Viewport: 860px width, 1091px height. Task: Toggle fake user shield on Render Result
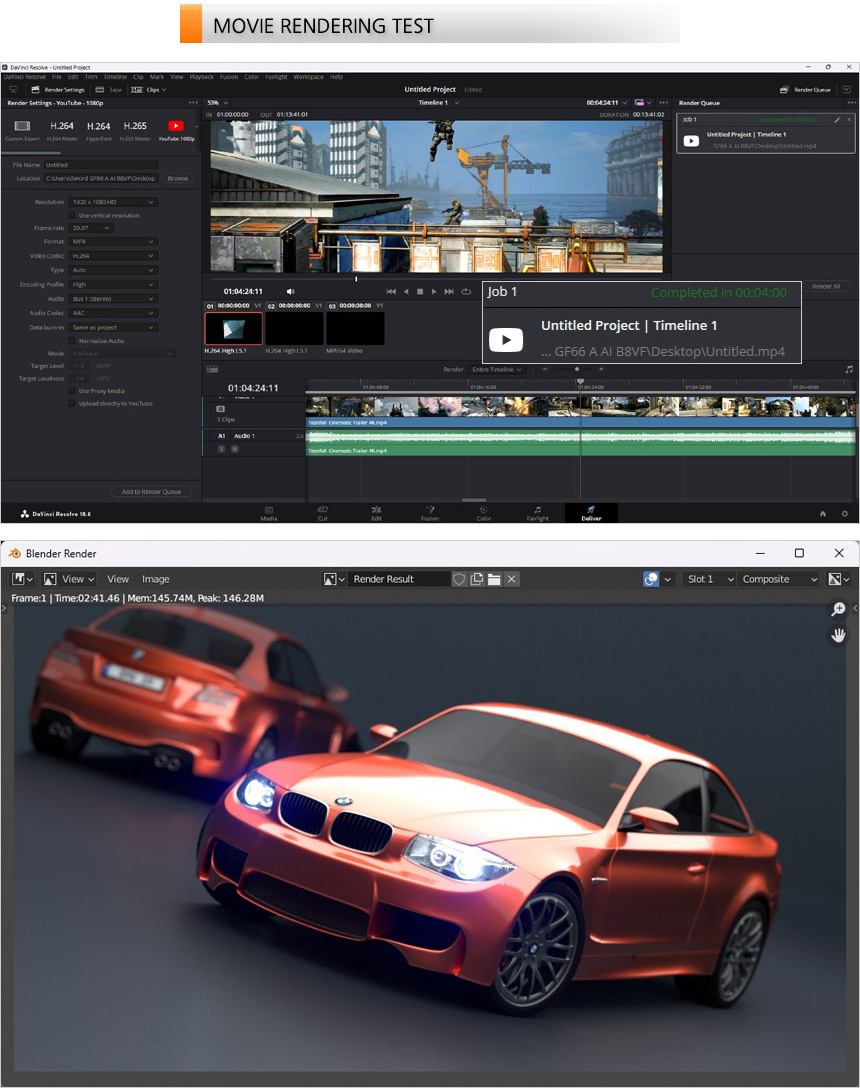coord(459,579)
